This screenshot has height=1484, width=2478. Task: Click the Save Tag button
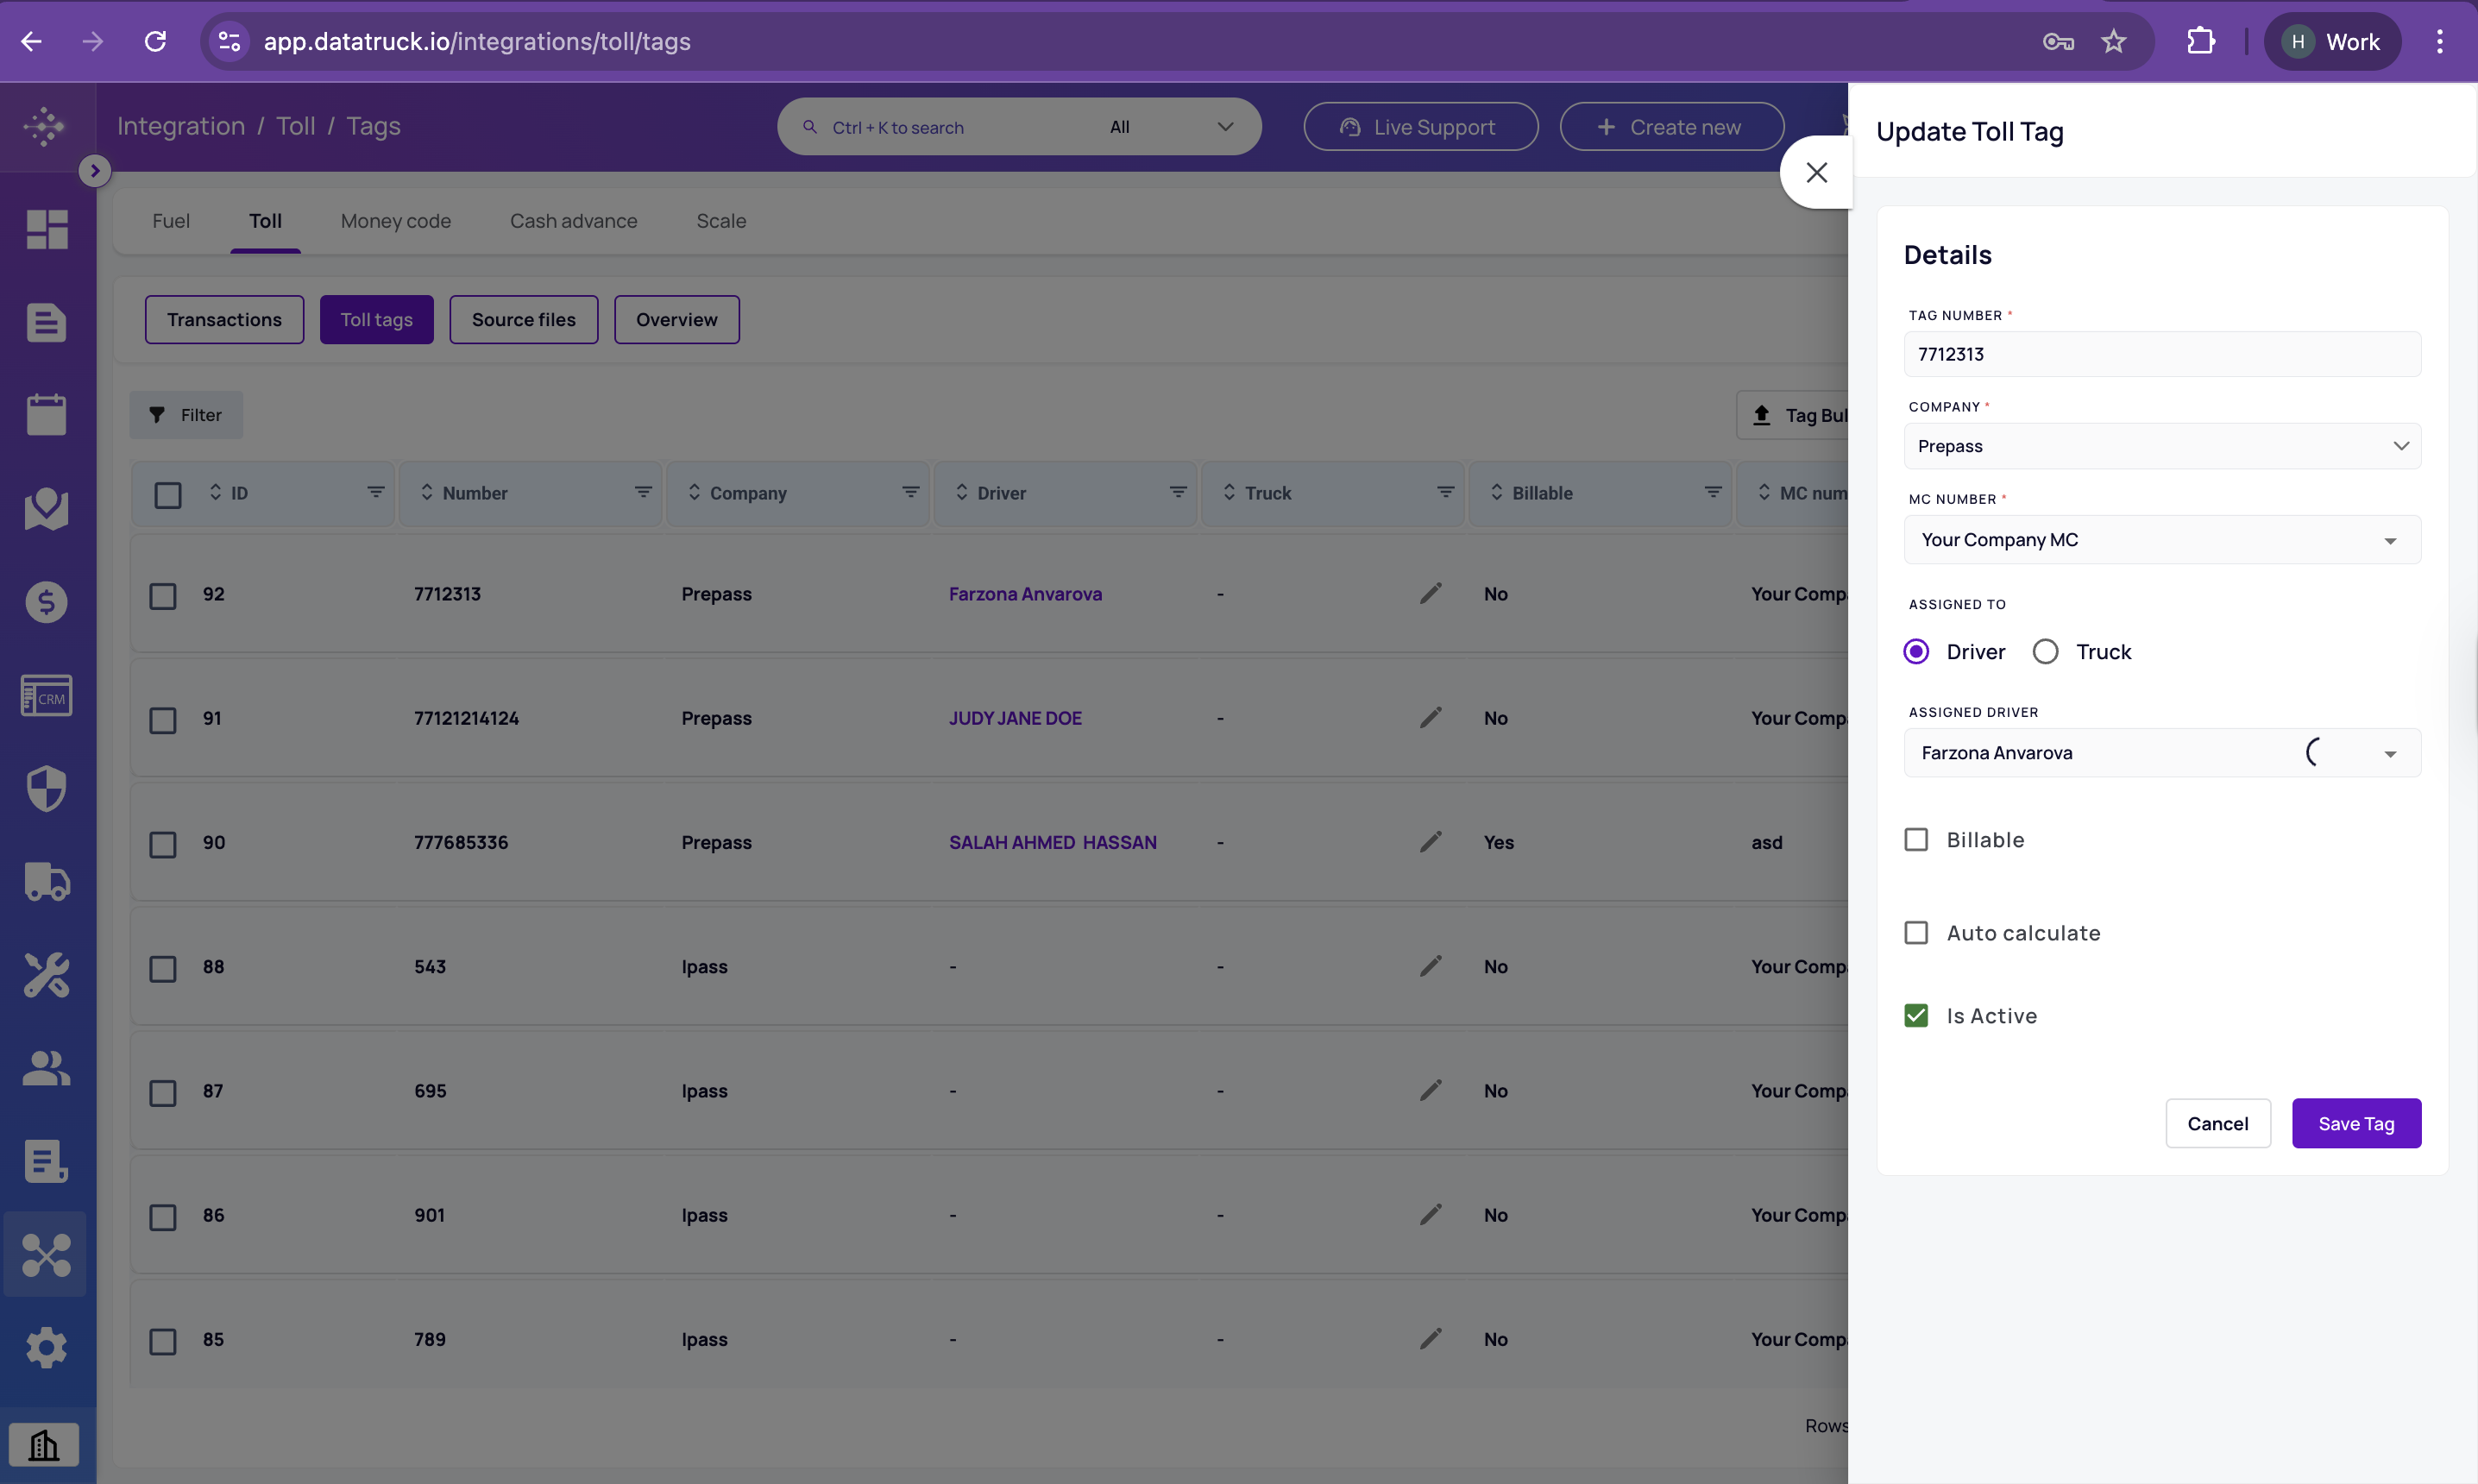(x=2356, y=1124)
